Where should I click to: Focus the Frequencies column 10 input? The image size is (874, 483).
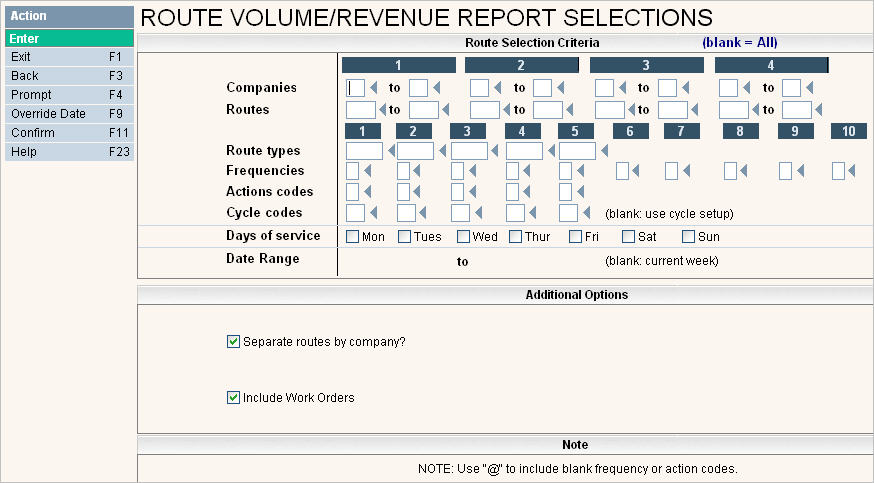click(838, 171)
